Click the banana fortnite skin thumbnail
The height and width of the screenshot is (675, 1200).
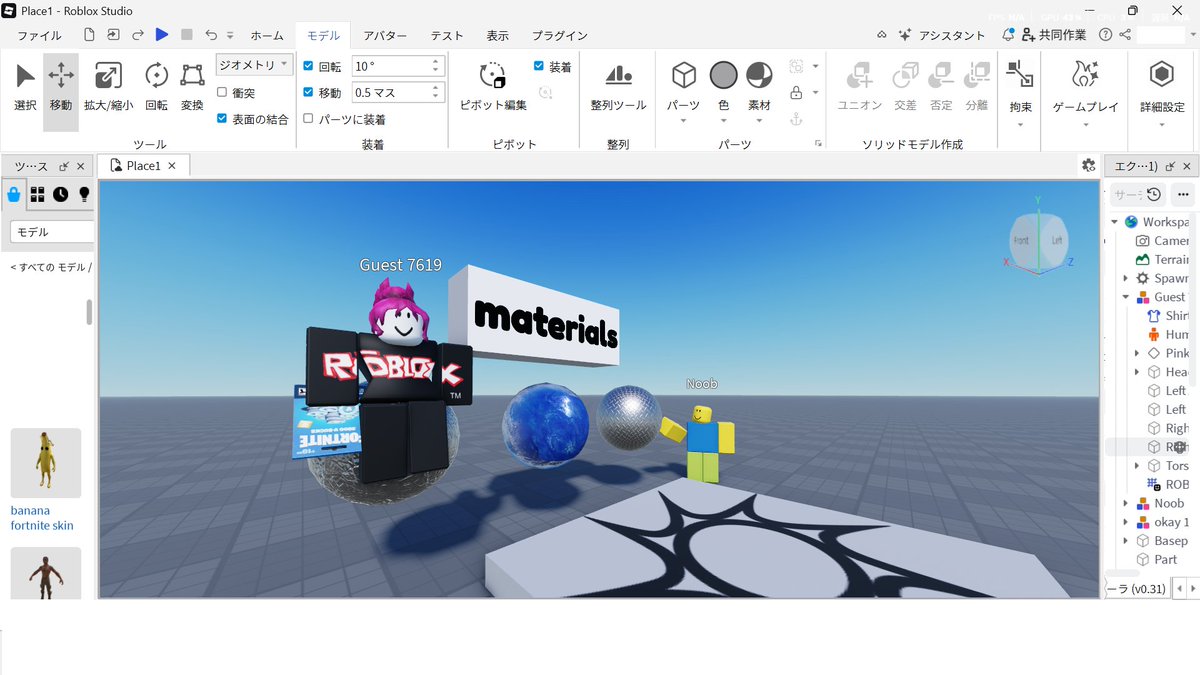(x=46, y=463)
